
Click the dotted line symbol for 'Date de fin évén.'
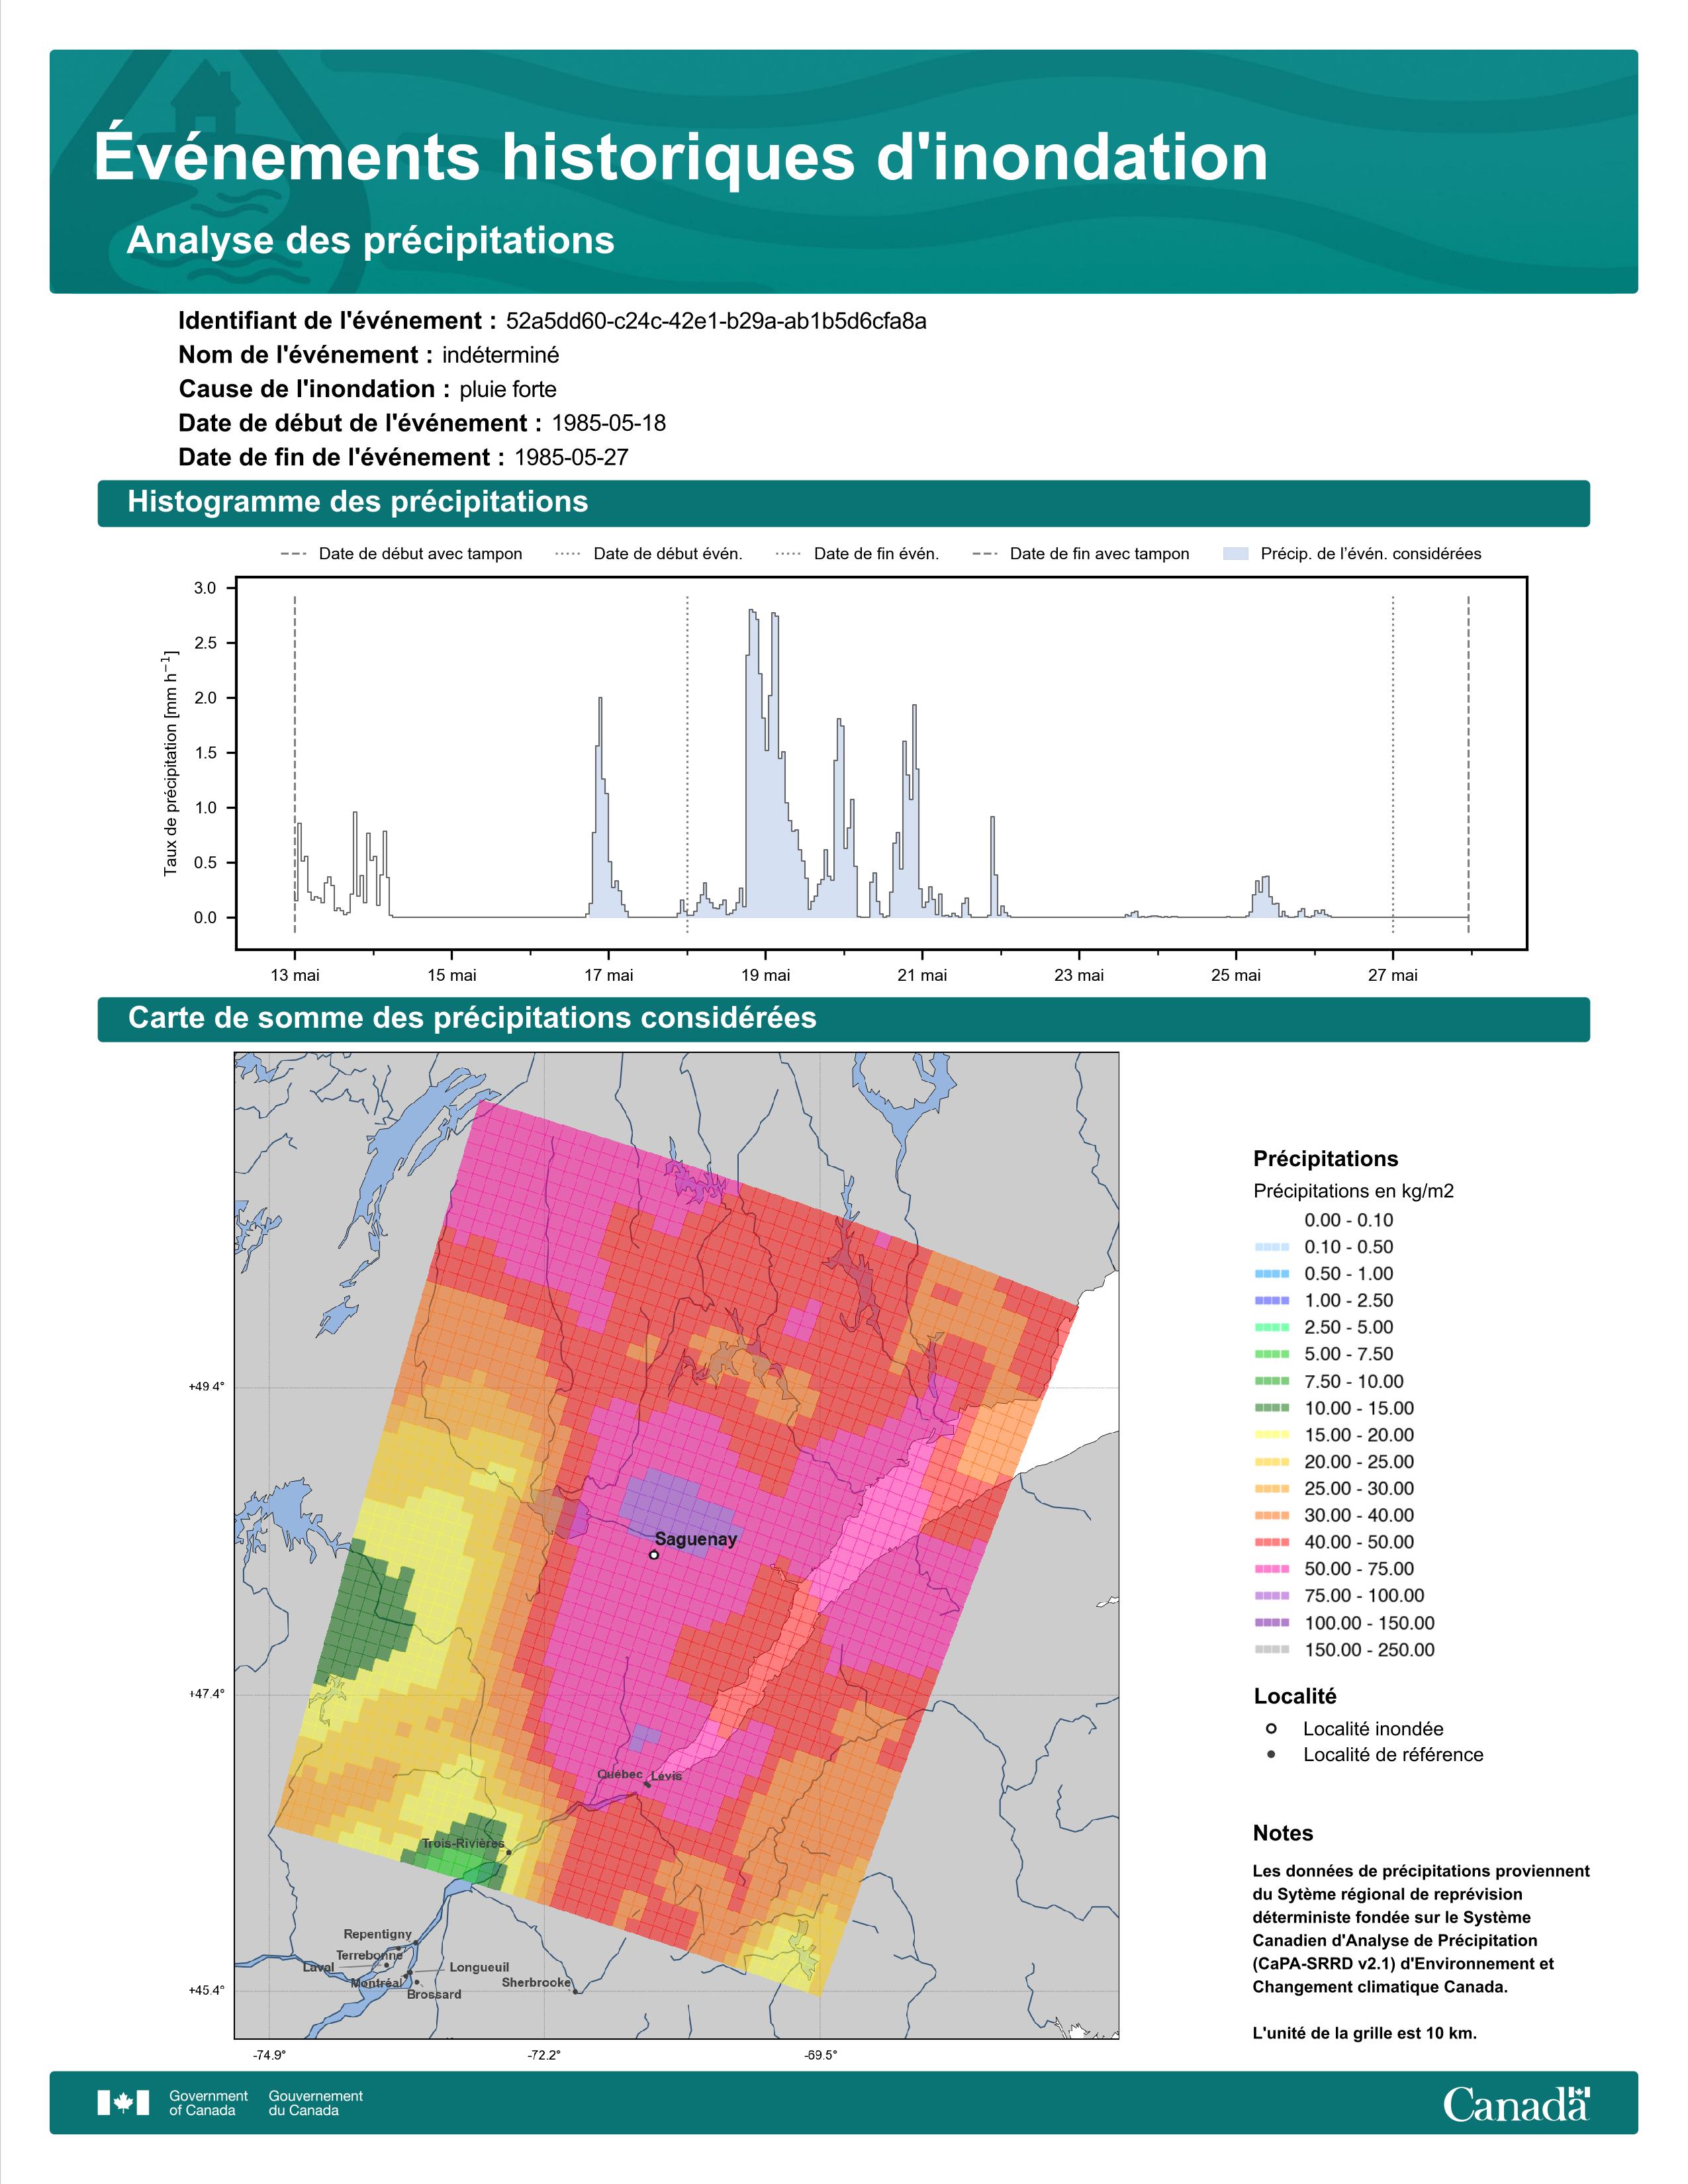[788, 554]
